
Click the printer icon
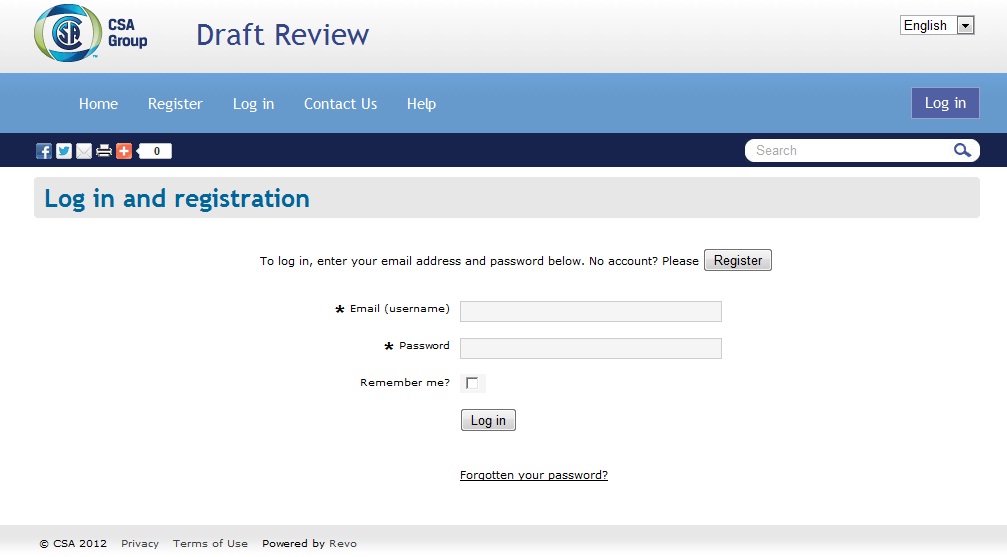(103, 151)
